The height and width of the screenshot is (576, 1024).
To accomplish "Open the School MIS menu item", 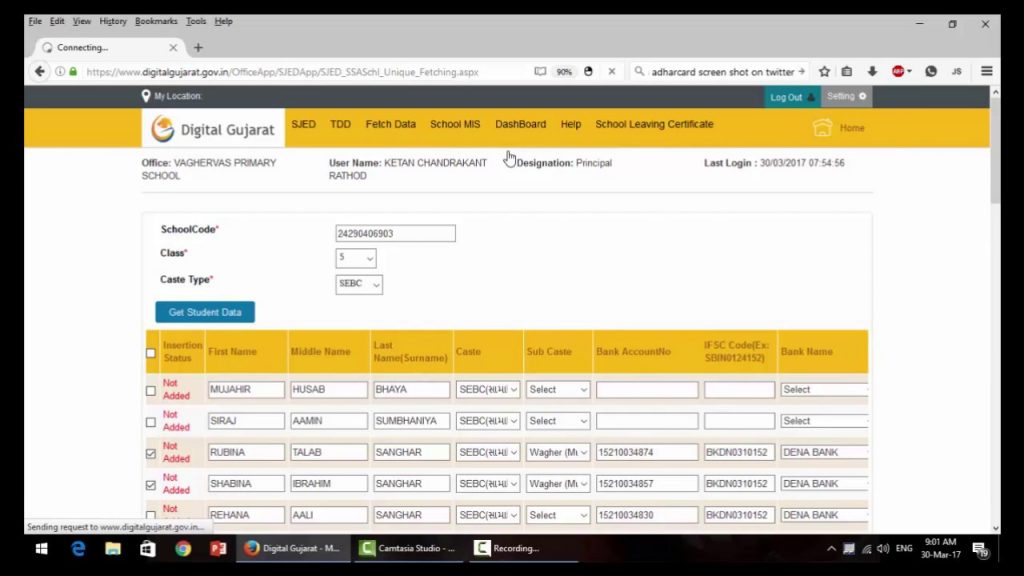I will point(455,125).
